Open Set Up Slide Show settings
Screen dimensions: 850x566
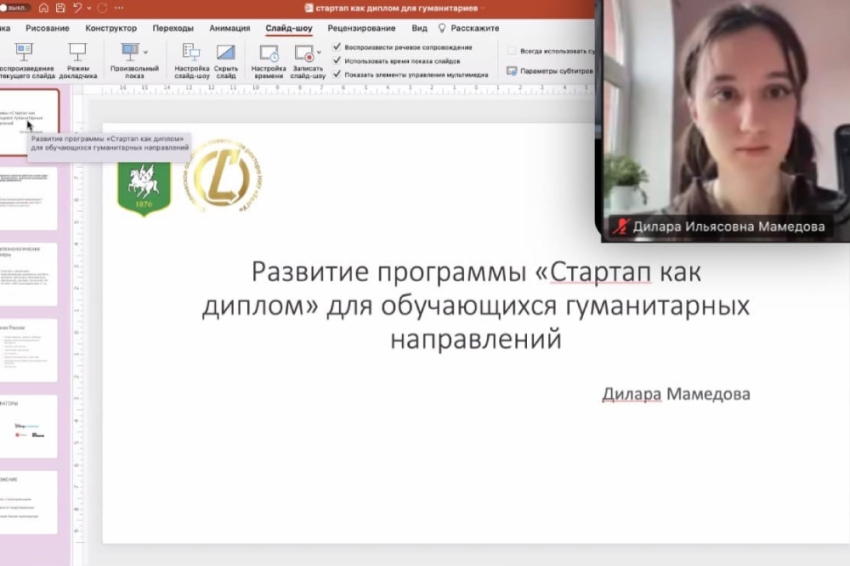tap(191, 52)
